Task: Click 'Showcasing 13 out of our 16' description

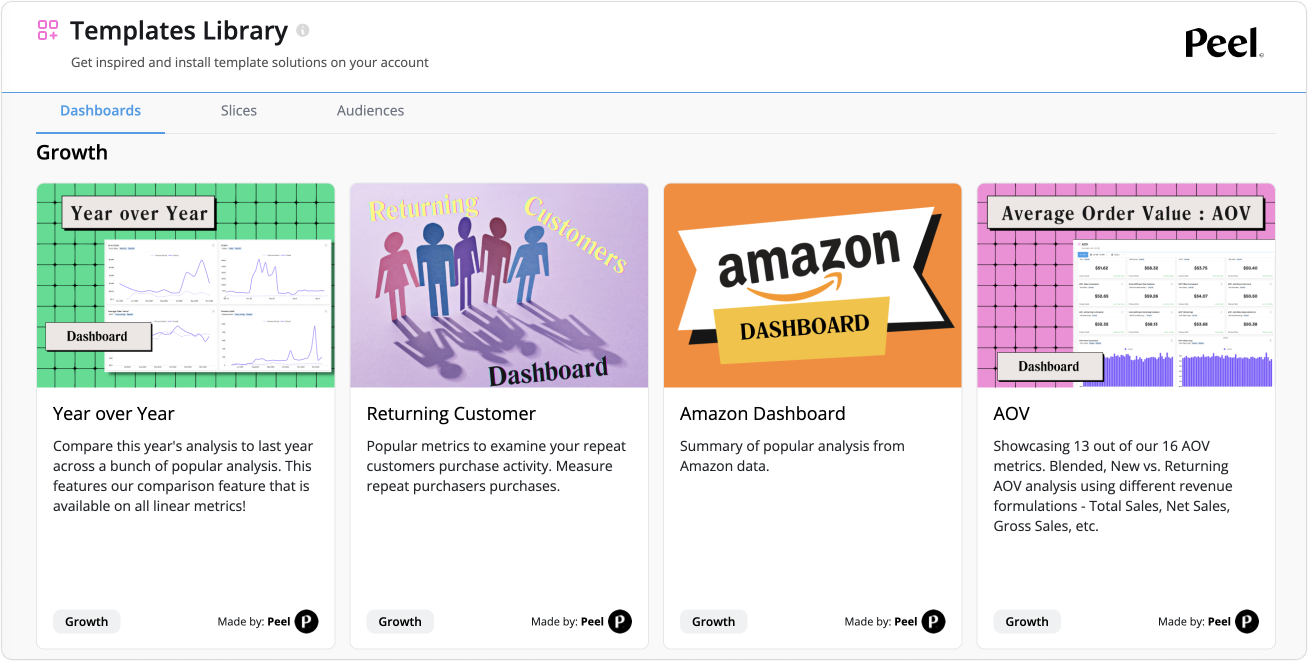Action: coord(1113,486)
